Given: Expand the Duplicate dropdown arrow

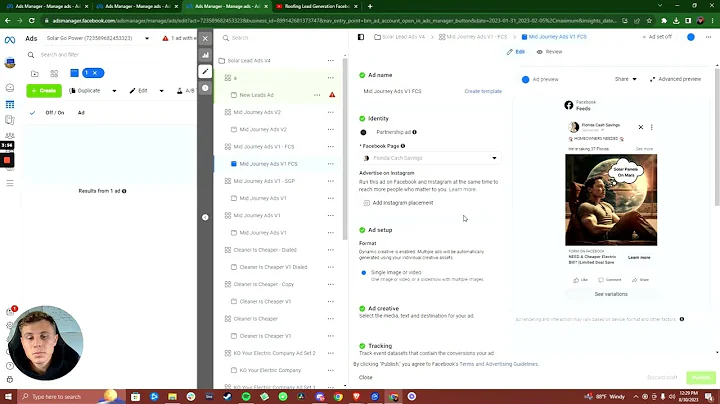Looking at the screenshot, I should pyautogui.click(x=114, y=91).
